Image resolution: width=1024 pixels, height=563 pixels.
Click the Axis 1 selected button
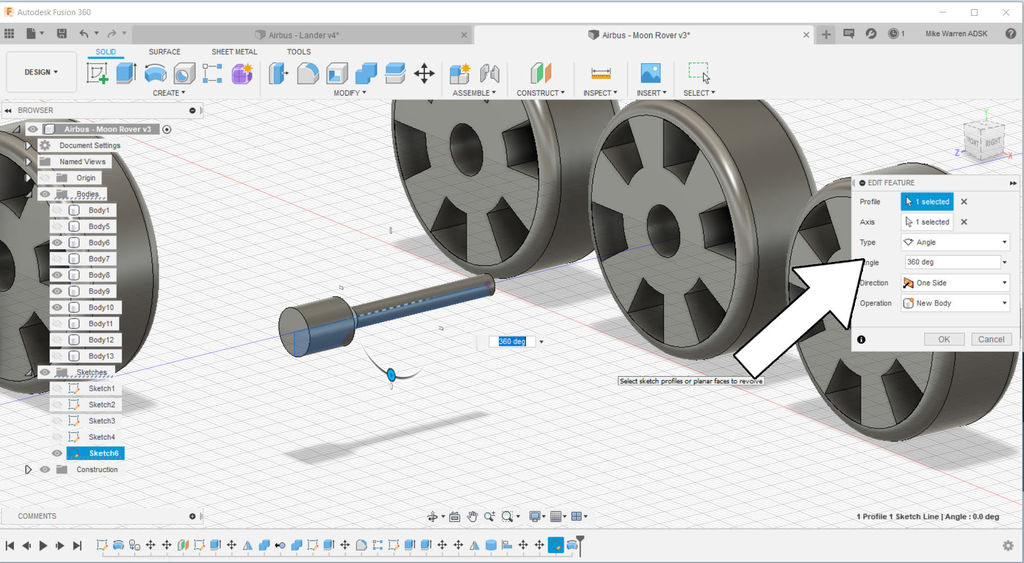tap(927, 222)
